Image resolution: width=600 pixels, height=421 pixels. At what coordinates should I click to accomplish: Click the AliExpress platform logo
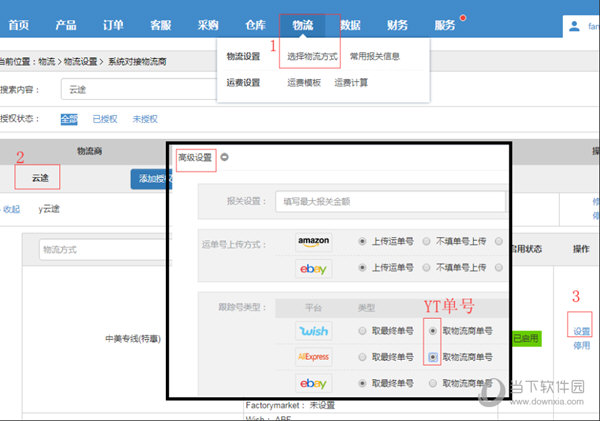click(x=313, y=356)
